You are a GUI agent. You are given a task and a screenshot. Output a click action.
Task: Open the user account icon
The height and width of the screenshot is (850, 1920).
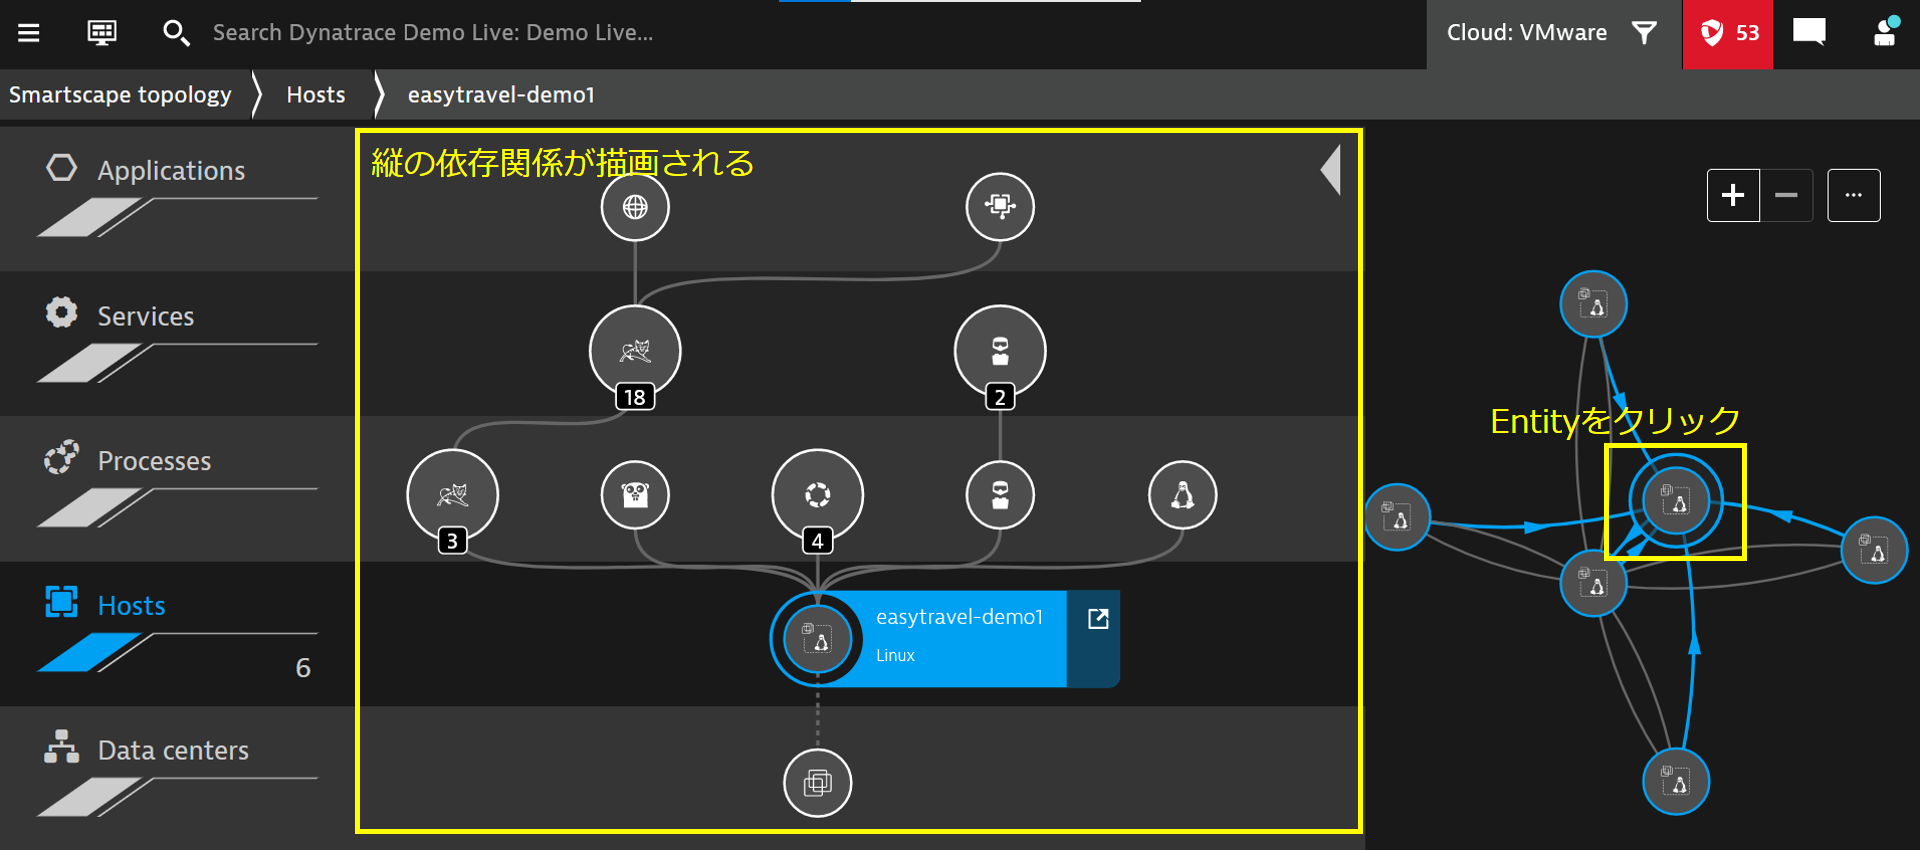1886,32
